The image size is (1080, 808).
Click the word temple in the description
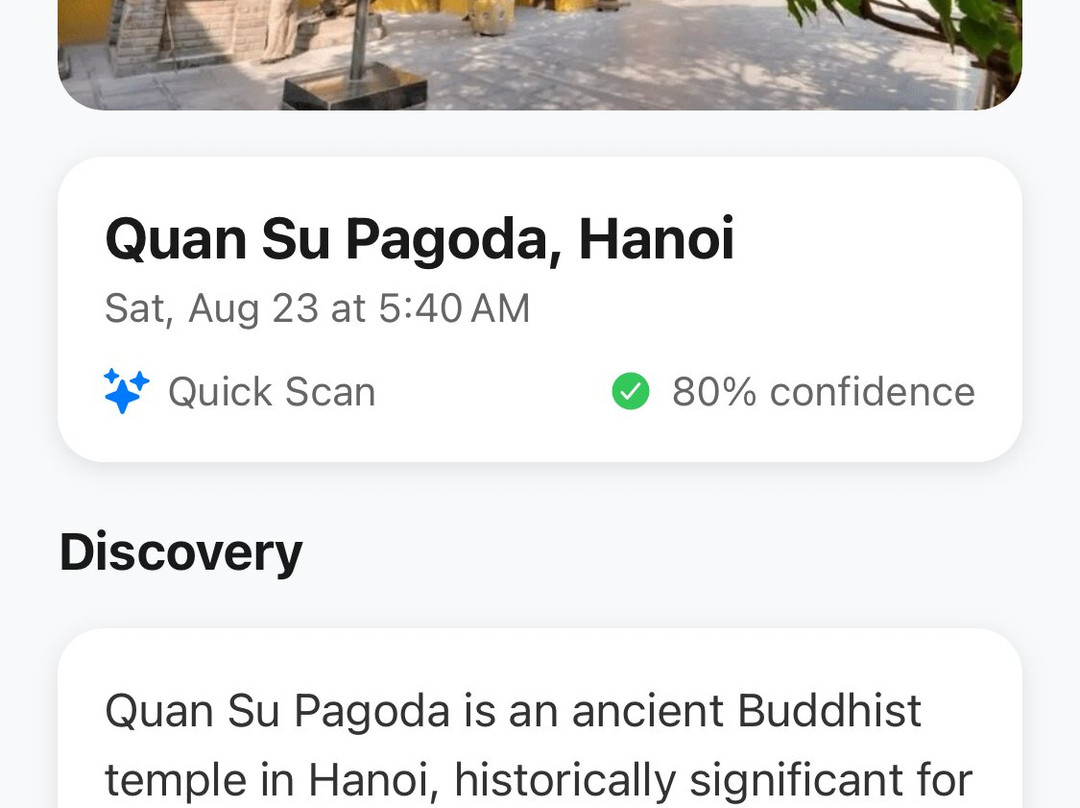pos(176,781)
